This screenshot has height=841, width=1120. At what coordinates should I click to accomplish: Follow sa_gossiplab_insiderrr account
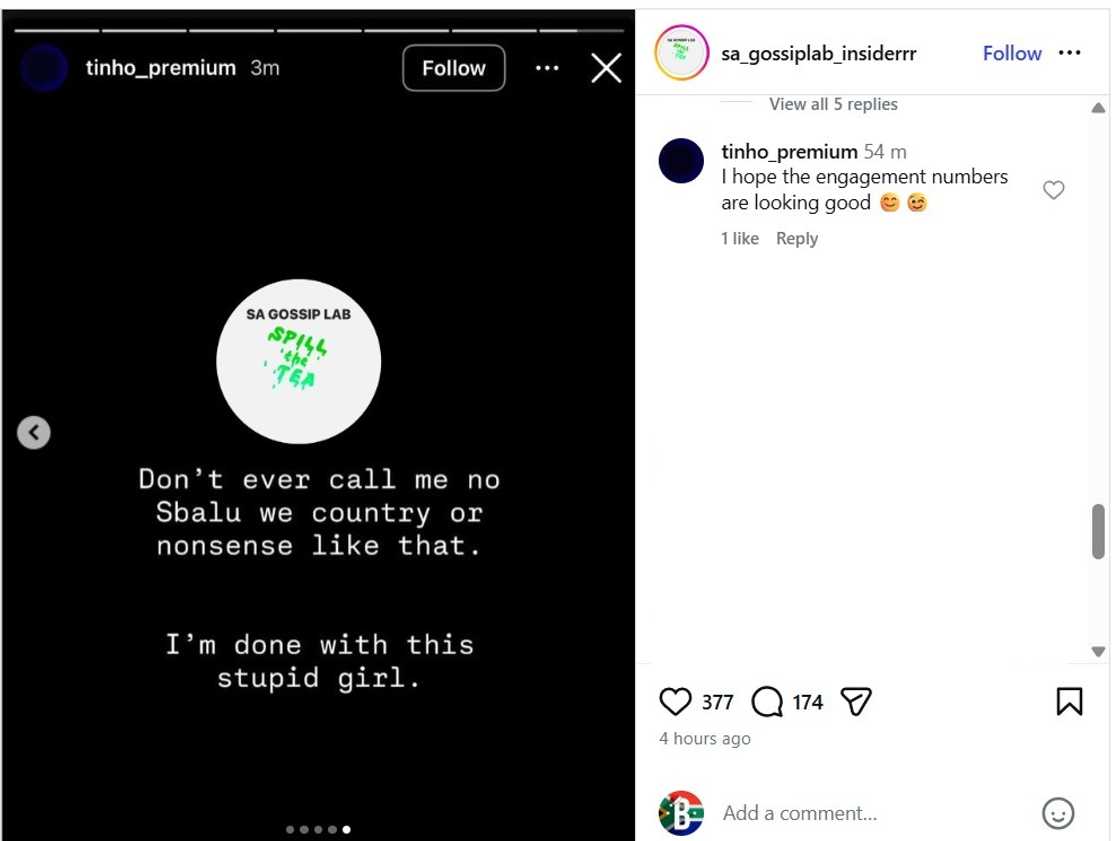[x=1011, y=53]
